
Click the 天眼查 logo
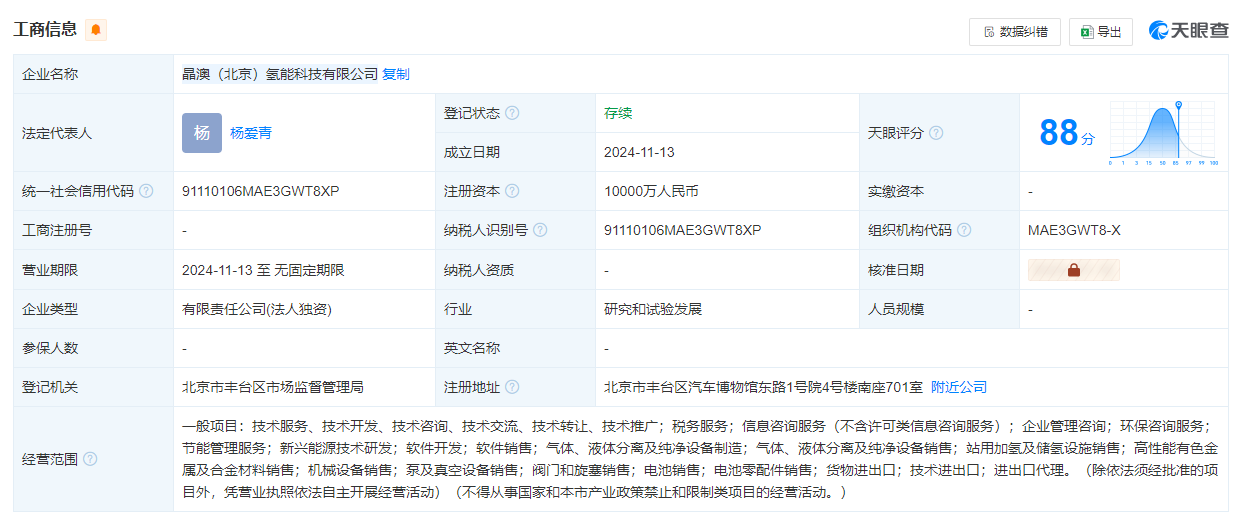(x=1188, y=31)
